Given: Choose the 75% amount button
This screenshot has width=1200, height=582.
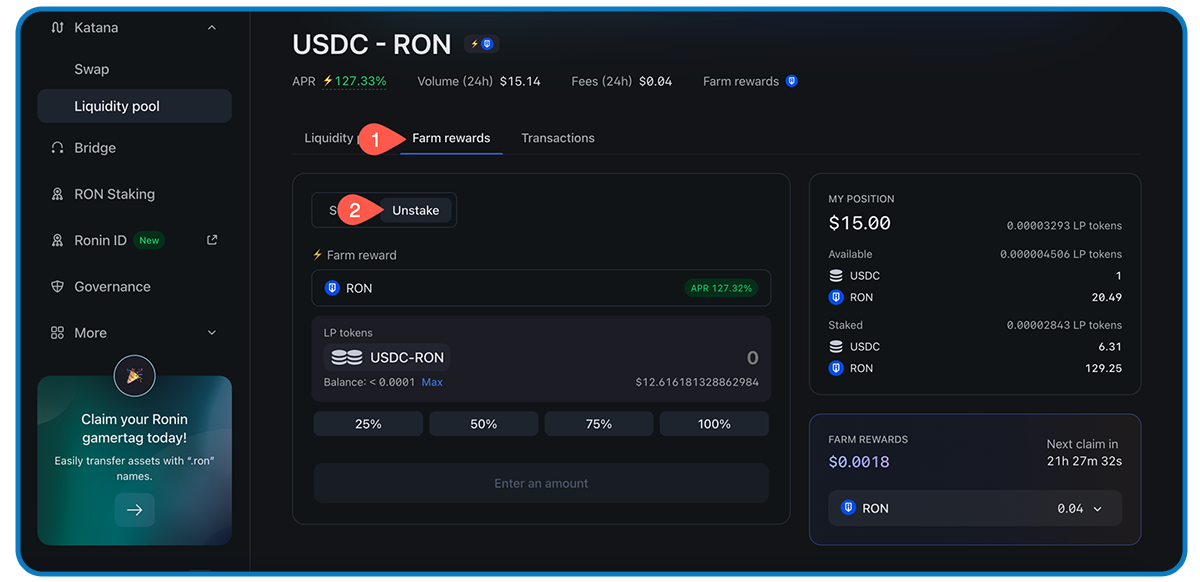Looking at the screenshot, I should [x=599, y=424].
